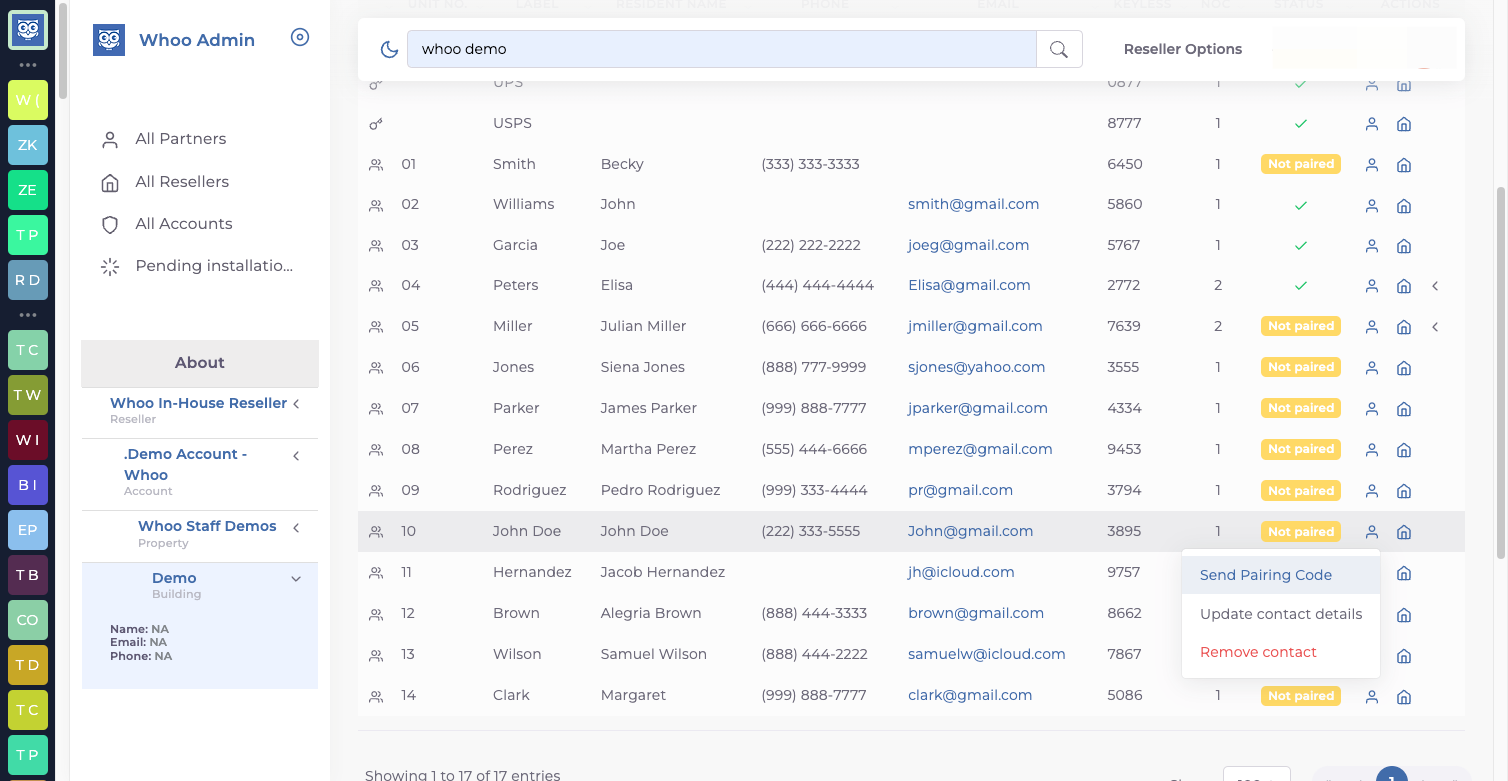The image size is (1508, 781).
Task: Open All Resellers in sidebar
Action: [165, 182]
